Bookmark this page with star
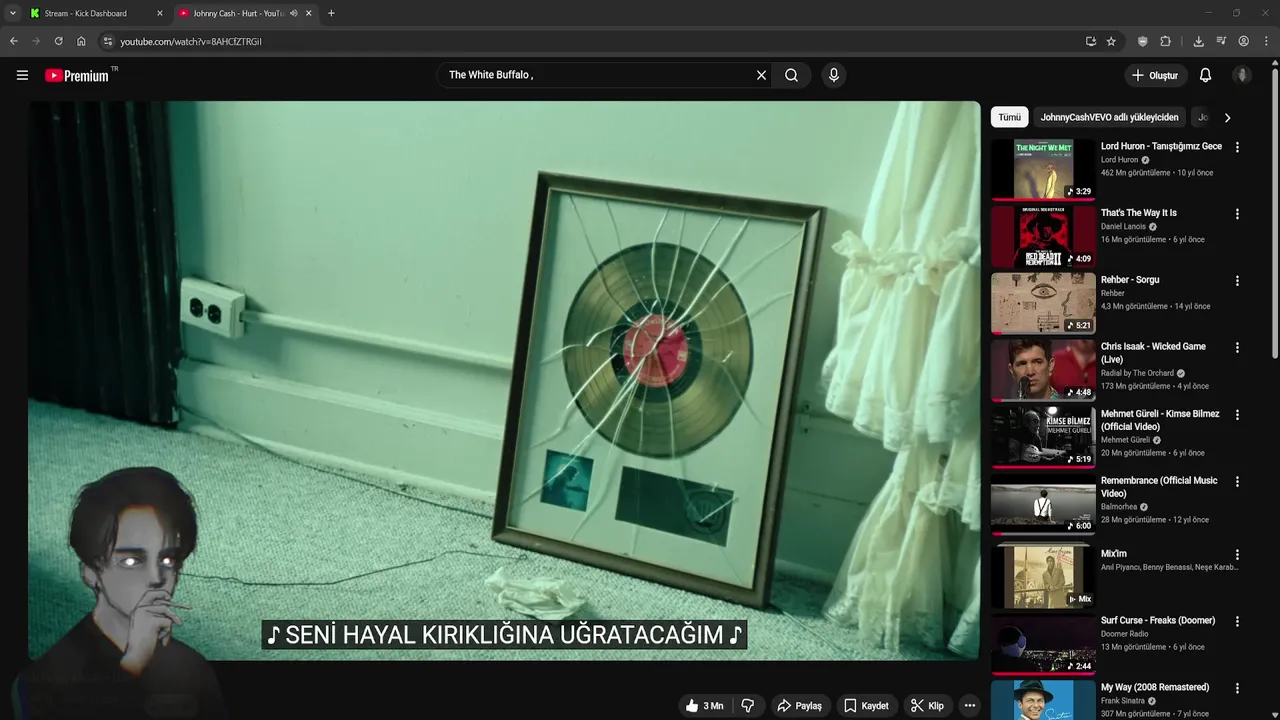The width and height of the screenshot is (1280, 720). (1111, 41)
